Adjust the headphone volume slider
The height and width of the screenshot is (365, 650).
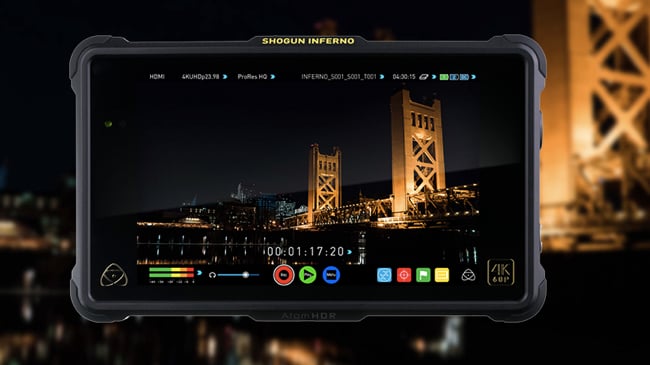pyautogui.click(x=239, y=275)
